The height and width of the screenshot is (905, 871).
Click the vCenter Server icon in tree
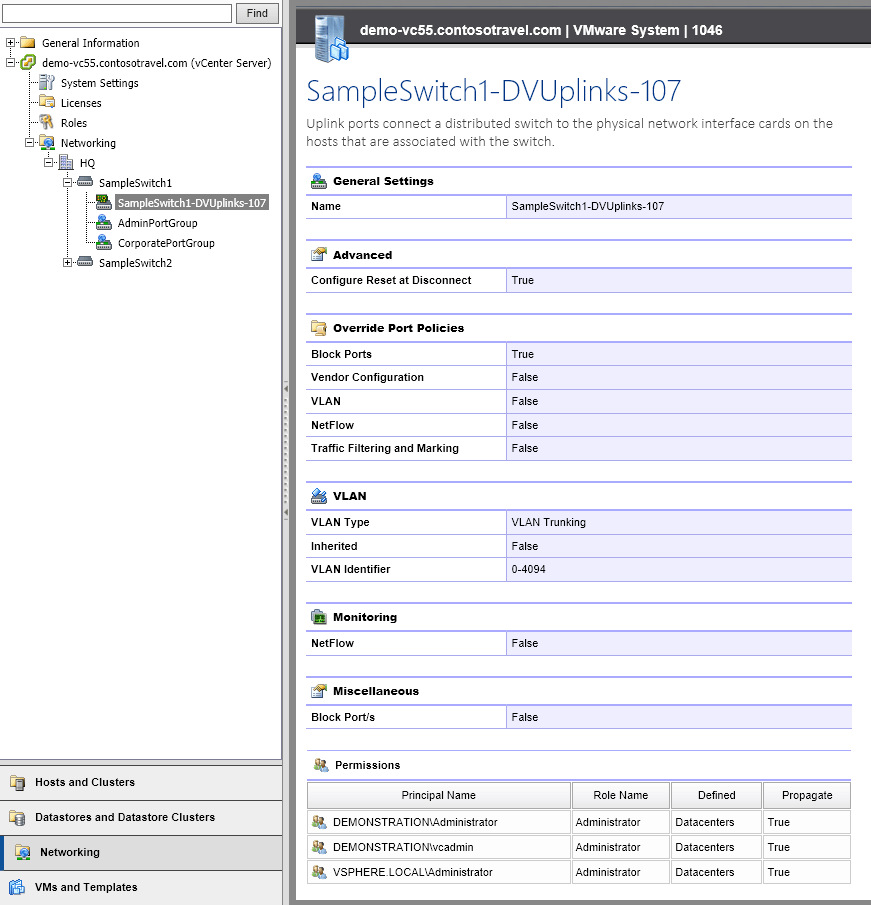tap(28, 62)
